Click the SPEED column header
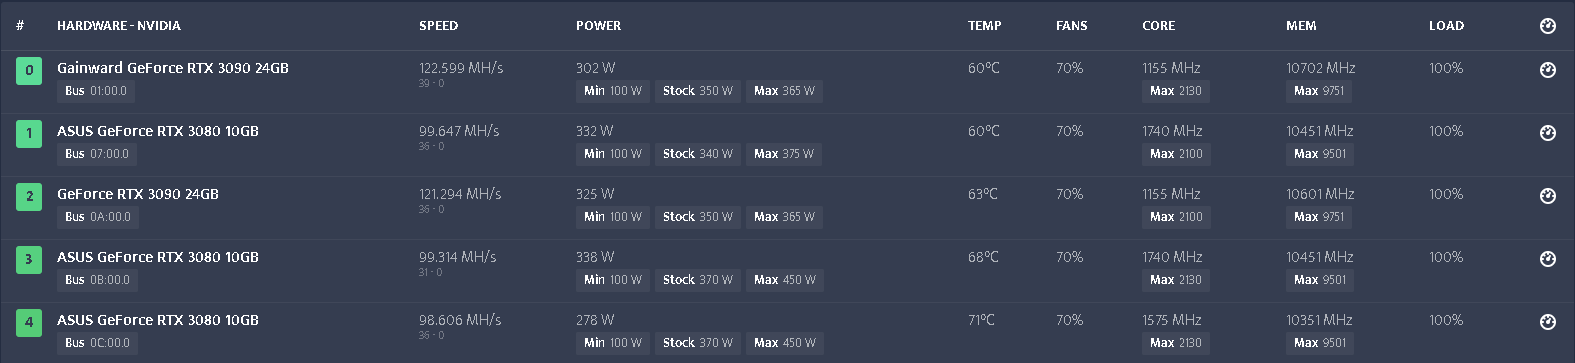The width and height of the screenshot is (1575, 363). (438, 26)
